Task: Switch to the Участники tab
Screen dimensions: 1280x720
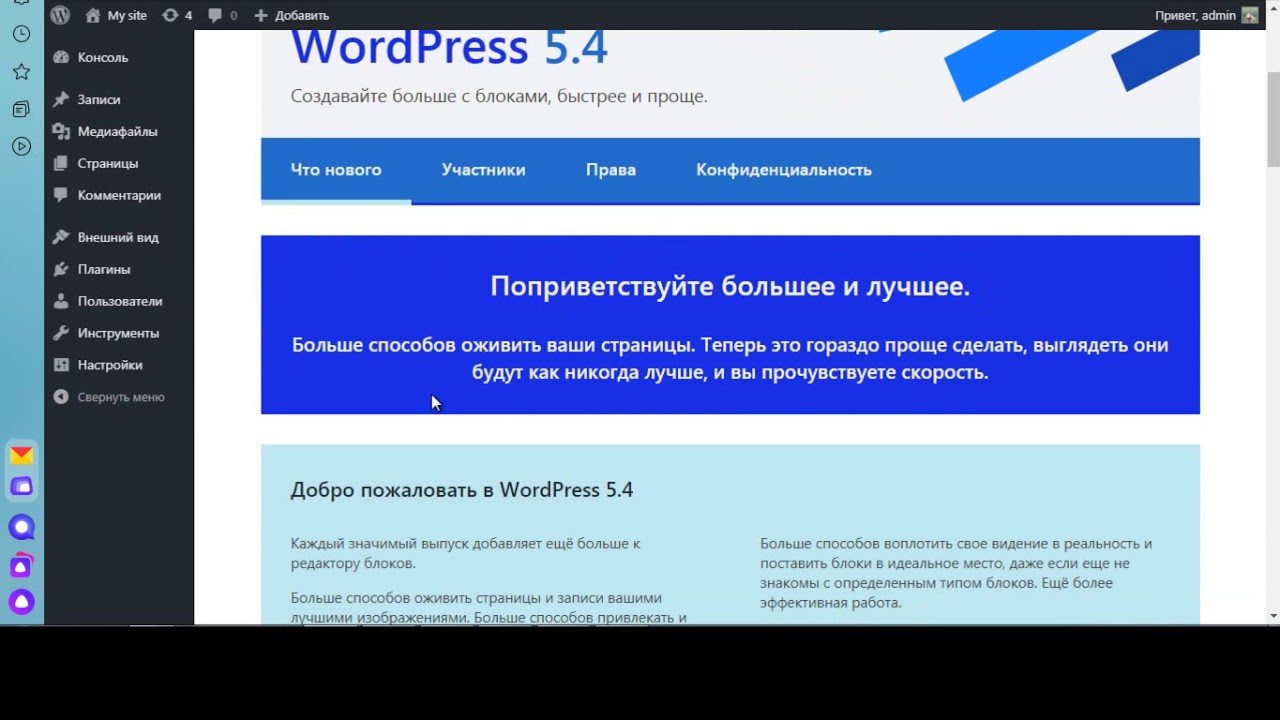Action: [x=484, y=171]
